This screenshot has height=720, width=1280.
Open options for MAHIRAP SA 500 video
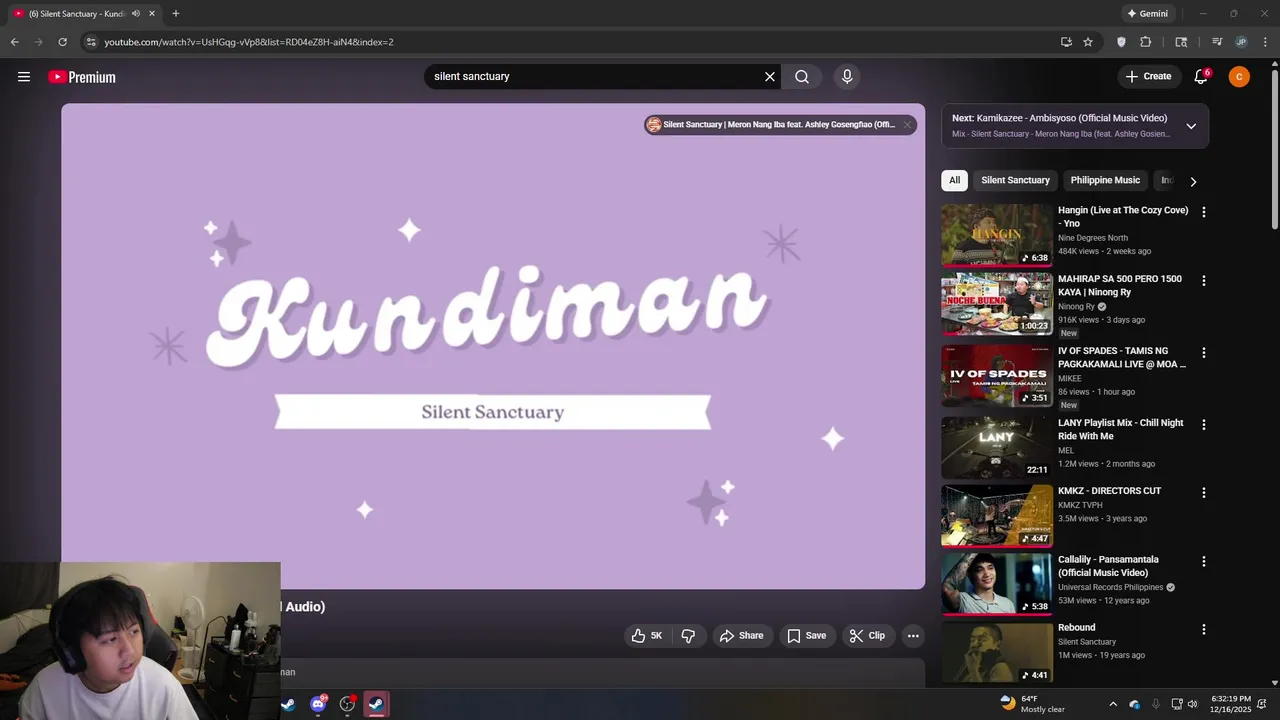pos(1204,281)
